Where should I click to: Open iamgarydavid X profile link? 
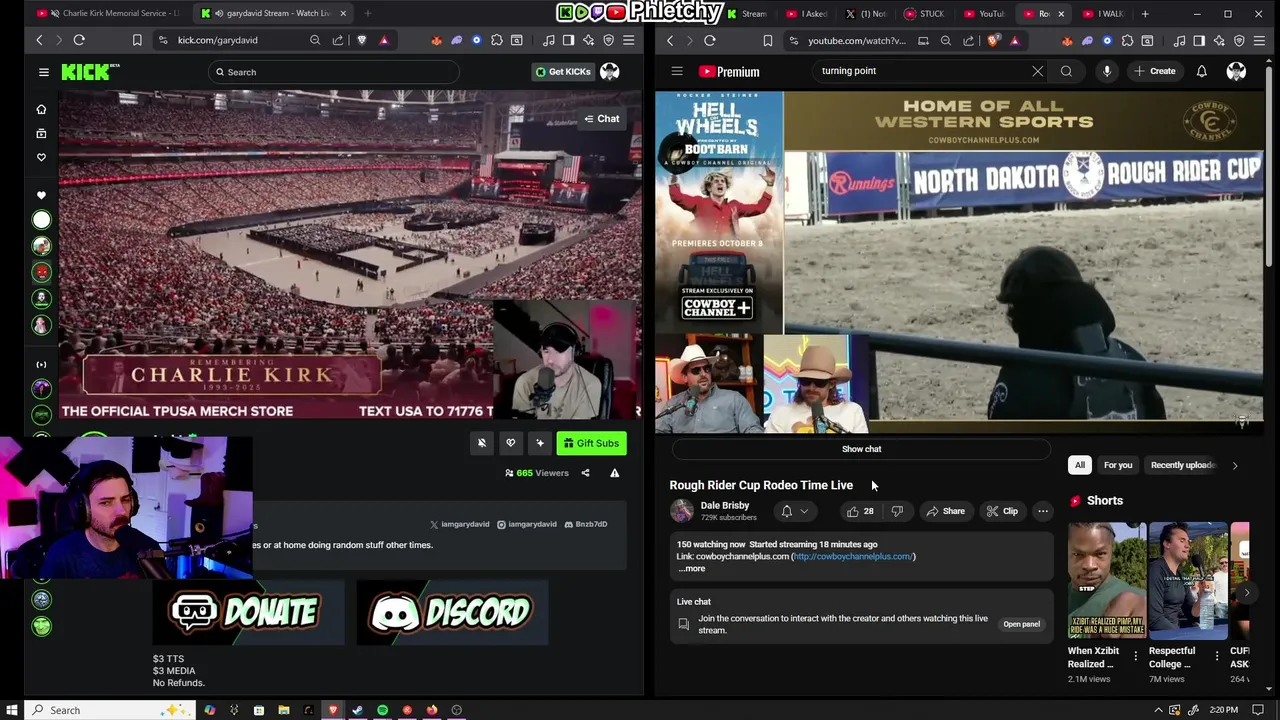460,524
